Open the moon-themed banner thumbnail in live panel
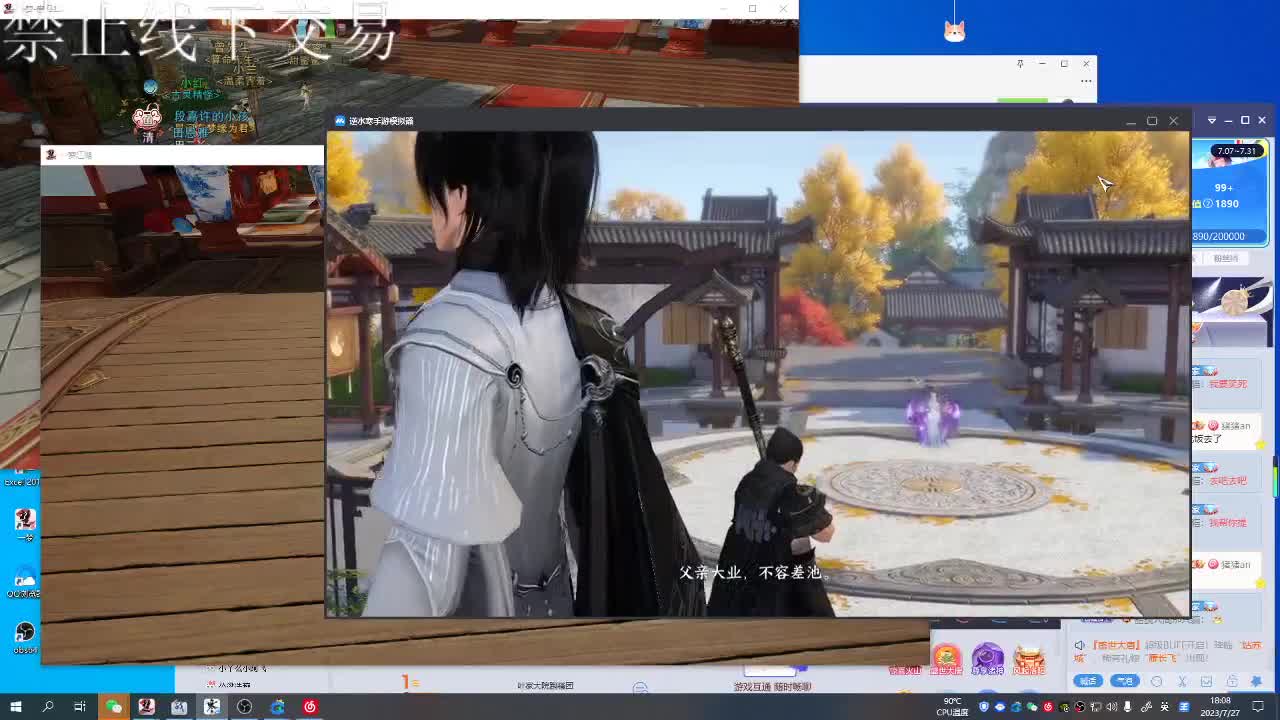This screenshot has height=720, width=1280. tap(1231, 310)
